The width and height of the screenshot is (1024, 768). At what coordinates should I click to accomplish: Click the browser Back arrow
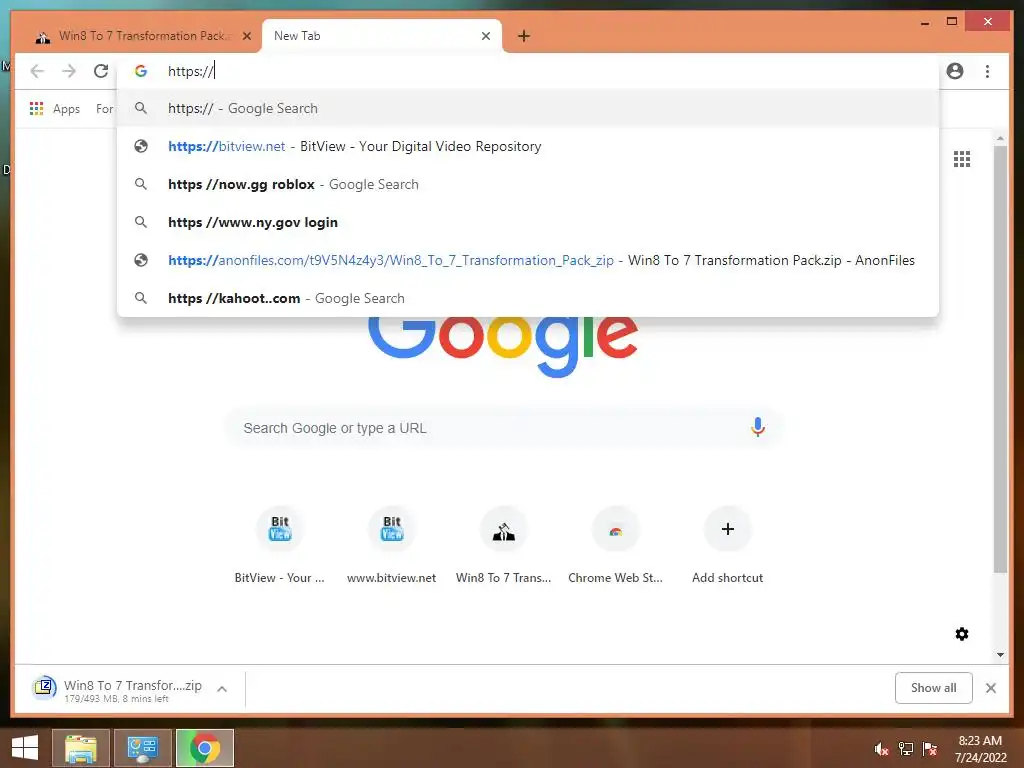pyautogui.click(x=37, y=71)
